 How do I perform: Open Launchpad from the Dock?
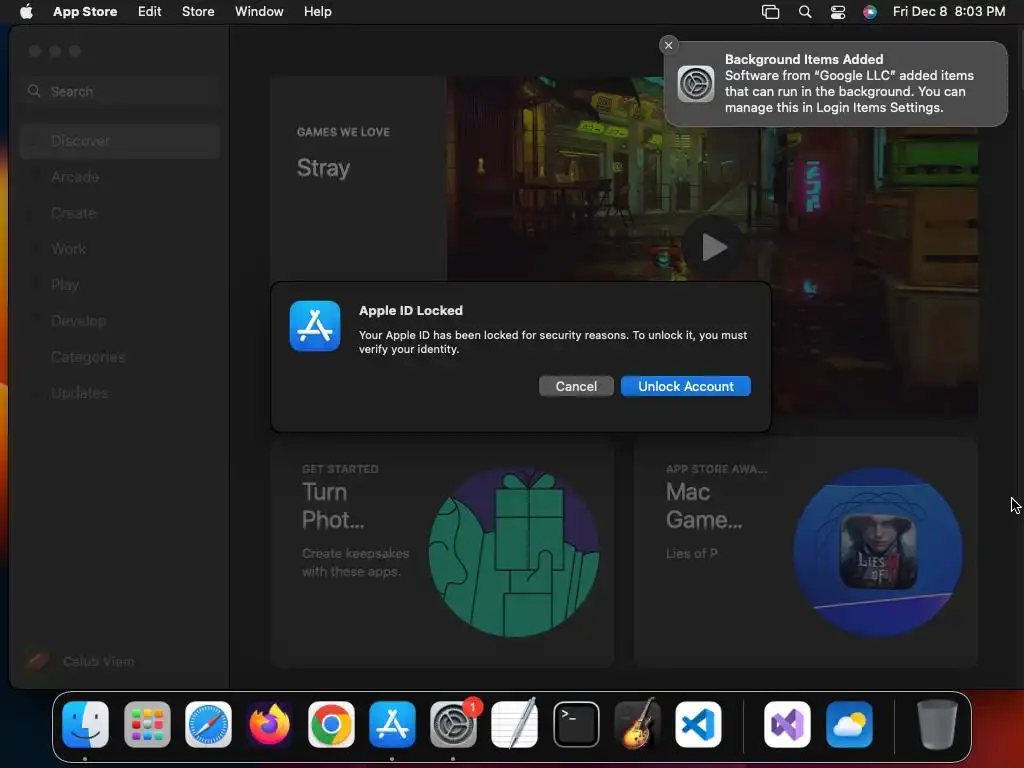tap(147, 724)
